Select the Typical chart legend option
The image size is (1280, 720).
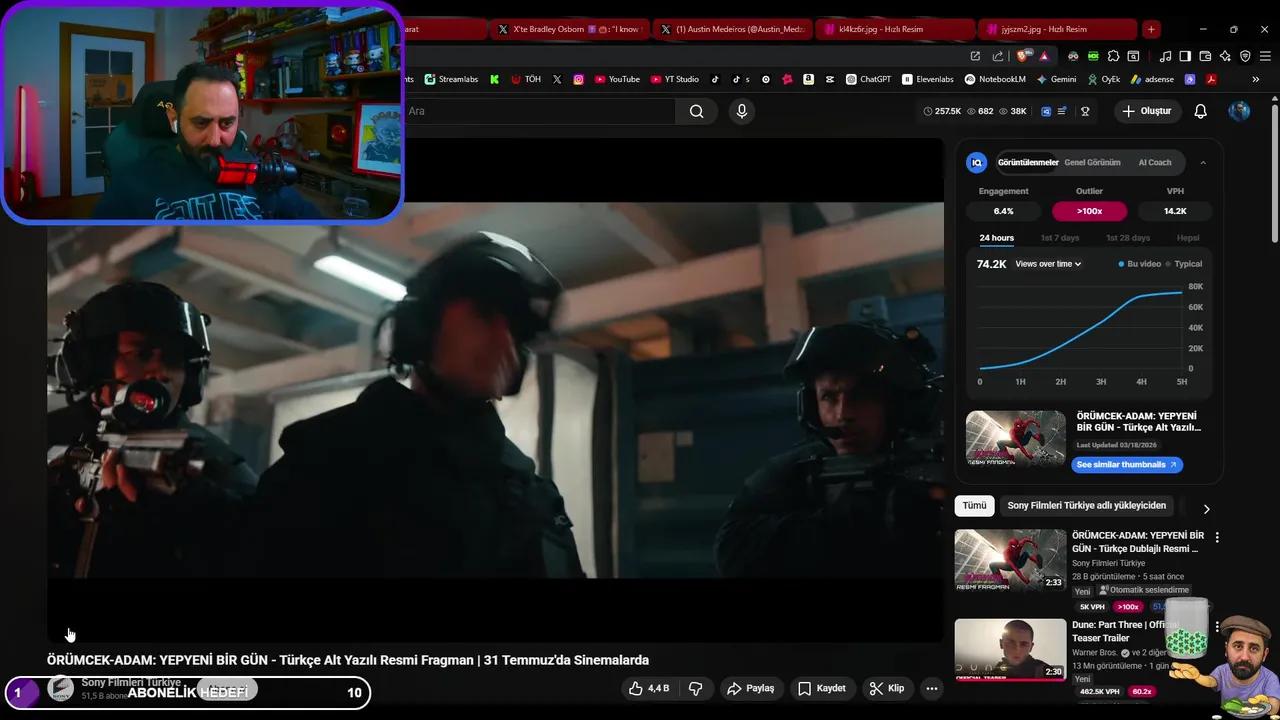coord(1187,263)
